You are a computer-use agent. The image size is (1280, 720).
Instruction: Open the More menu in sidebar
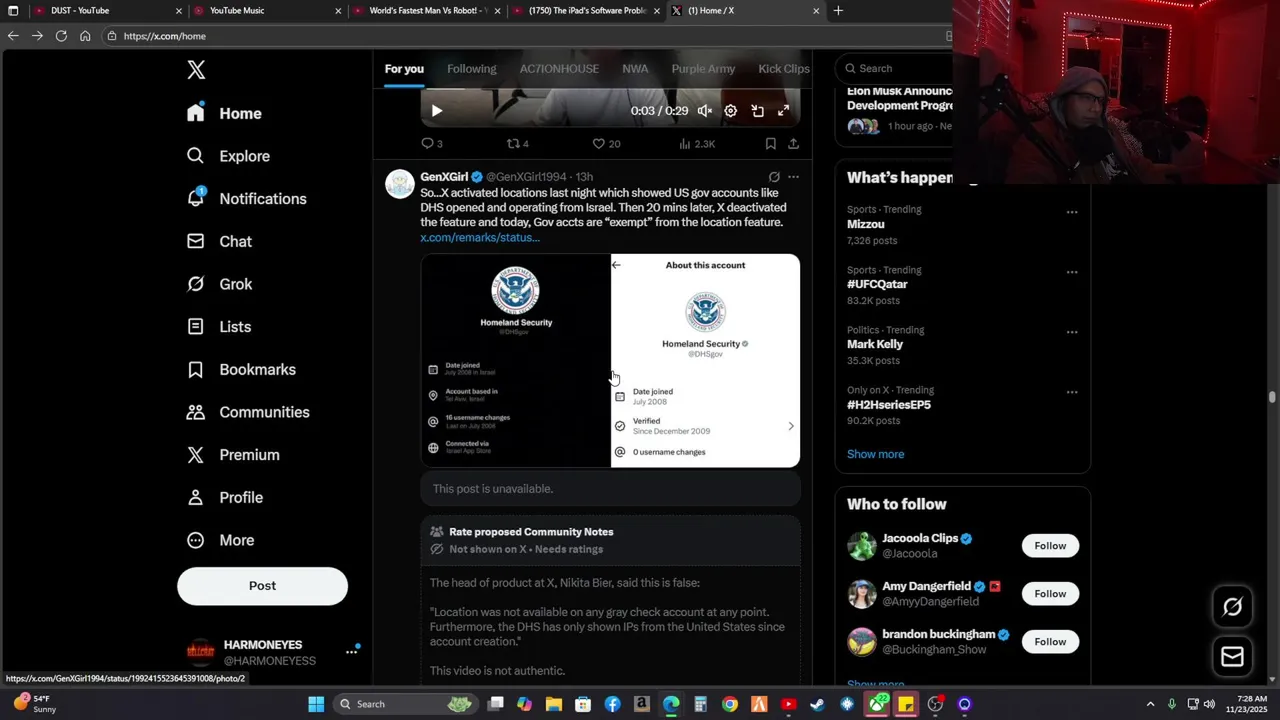[x=222, y=540]
